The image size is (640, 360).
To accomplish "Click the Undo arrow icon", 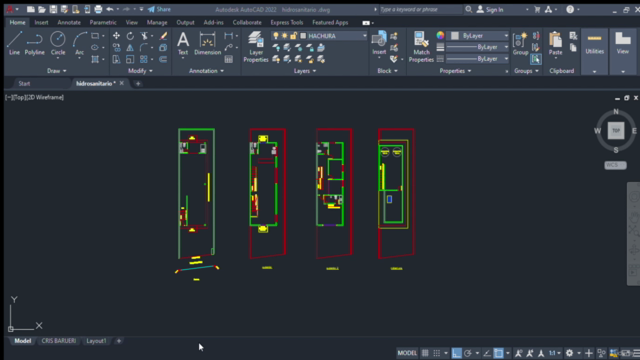I will [110, 9].
